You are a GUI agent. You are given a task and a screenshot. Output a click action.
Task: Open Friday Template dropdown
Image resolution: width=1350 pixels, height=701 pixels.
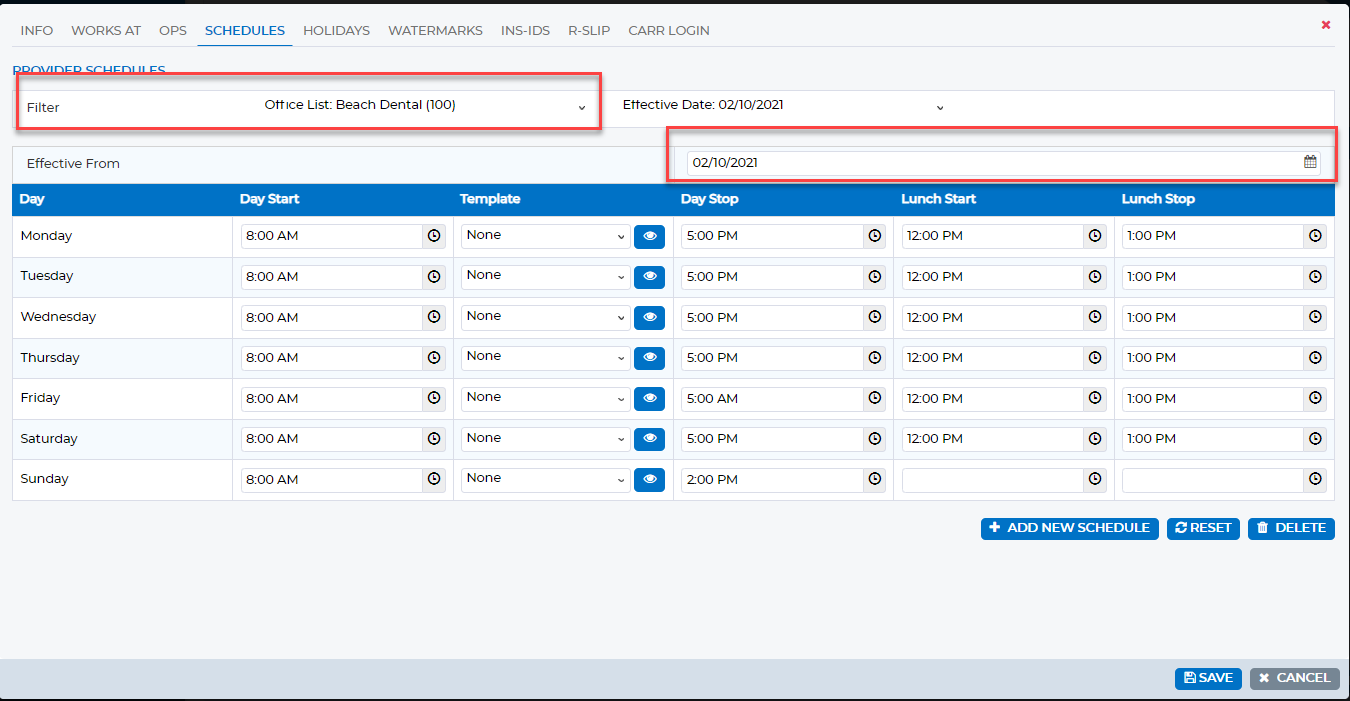click(545, 398)
